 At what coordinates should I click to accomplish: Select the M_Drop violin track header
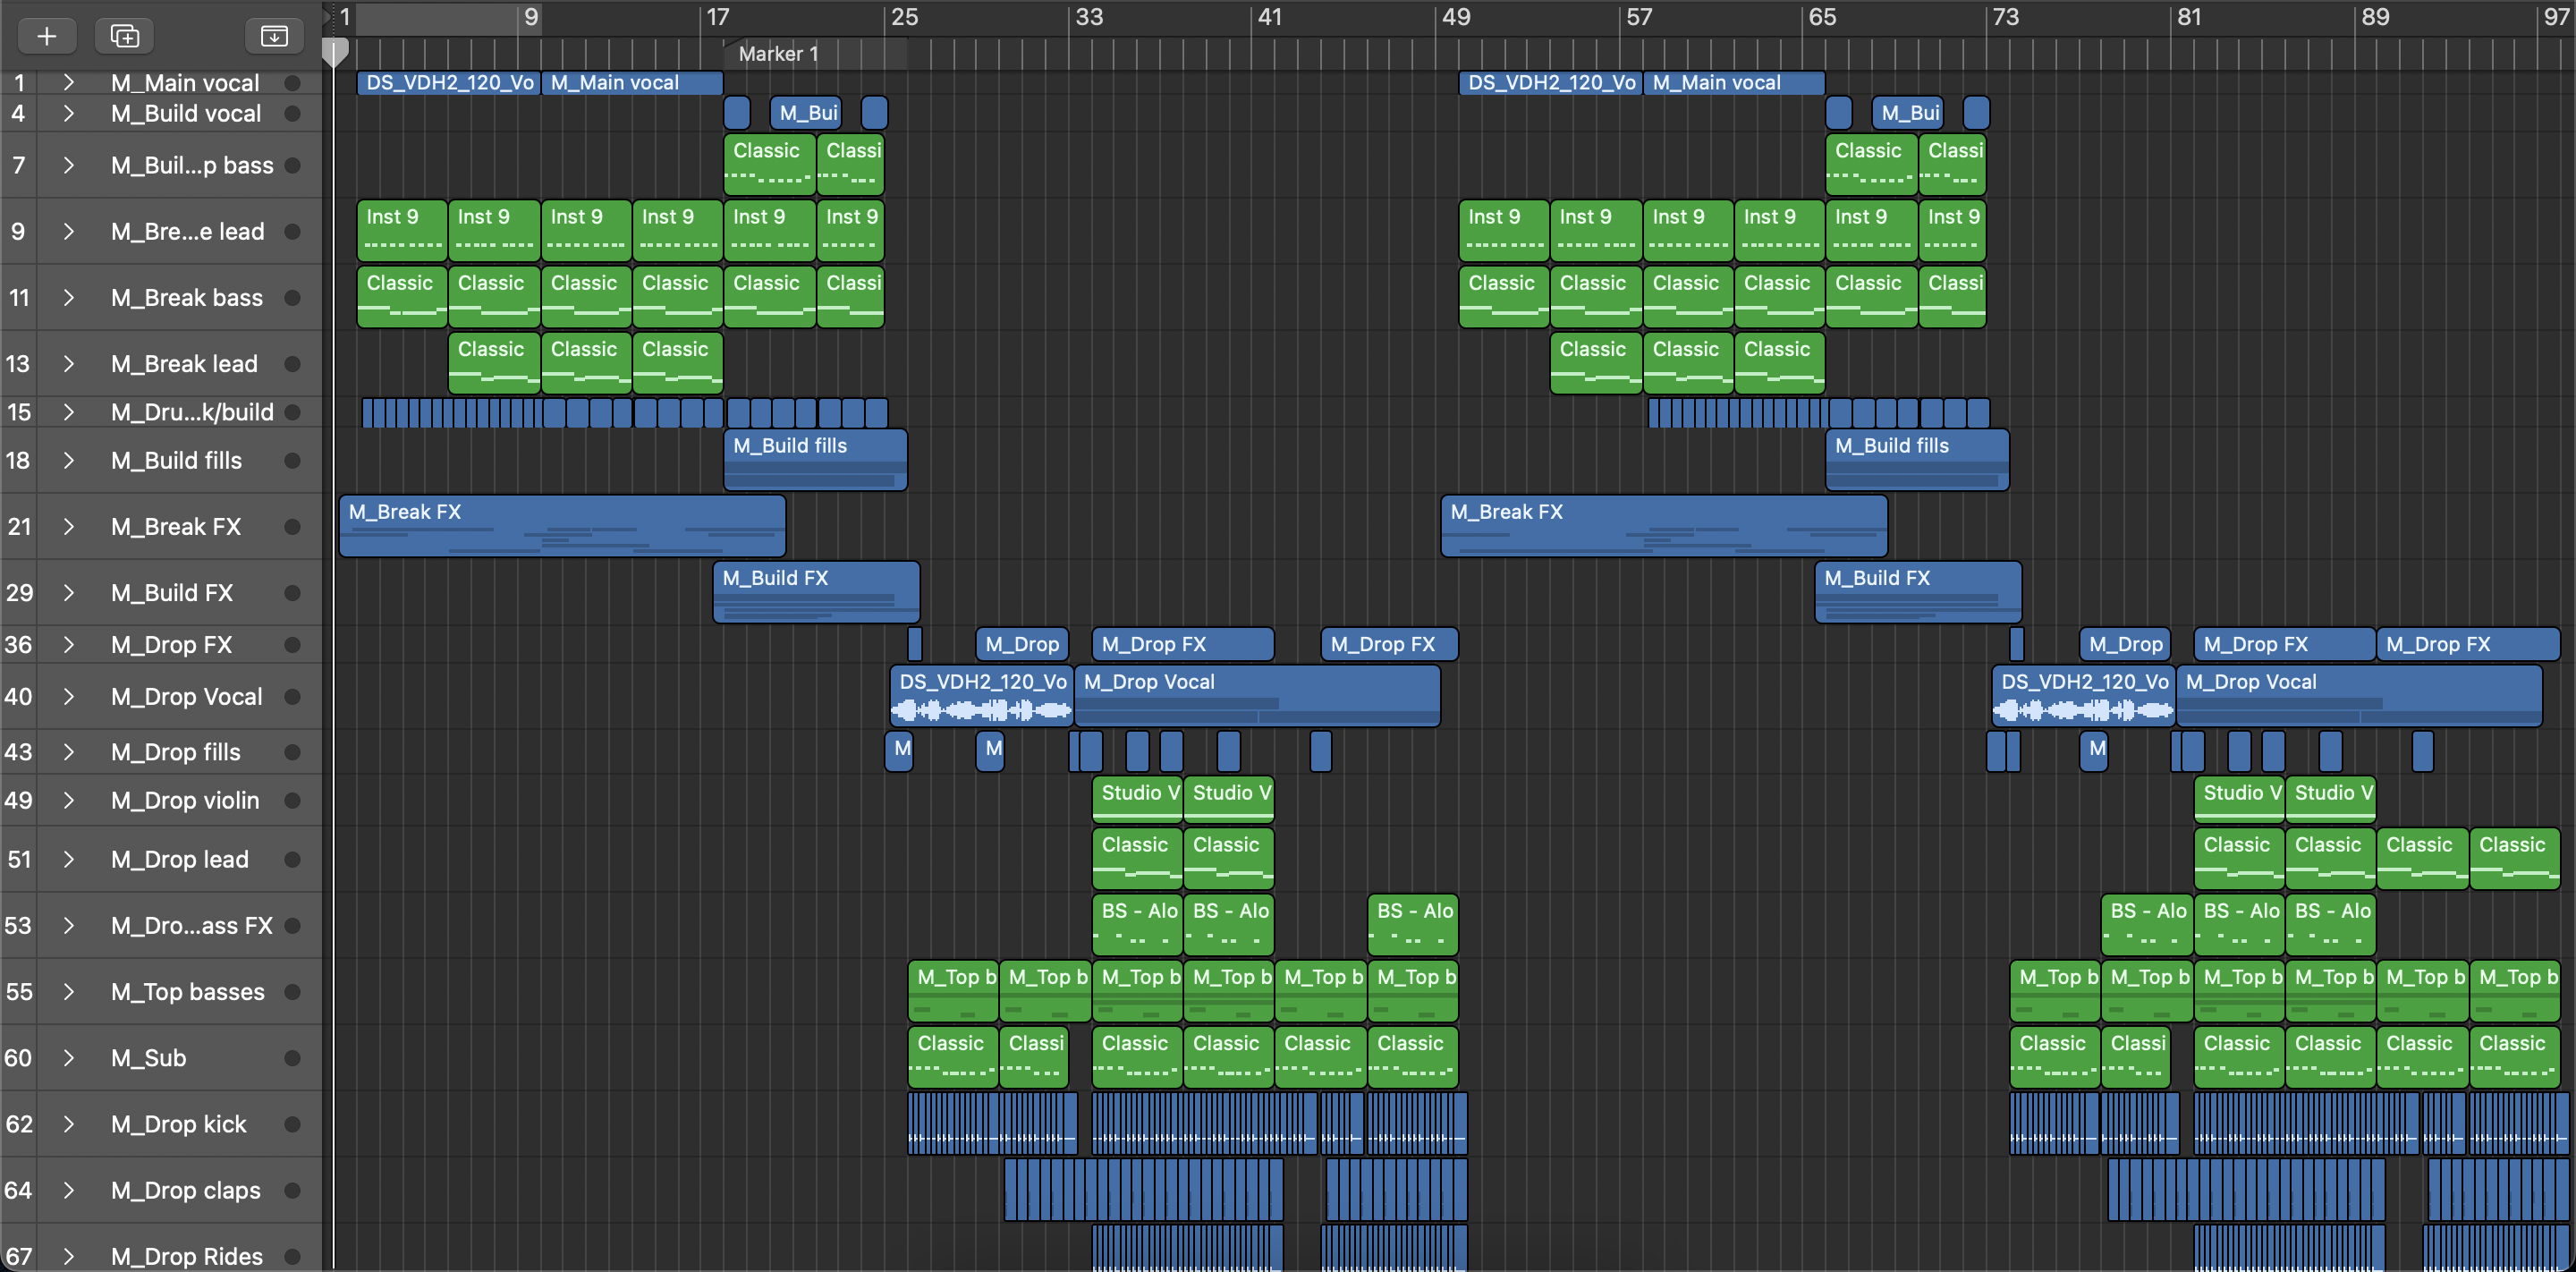[184, 801]
